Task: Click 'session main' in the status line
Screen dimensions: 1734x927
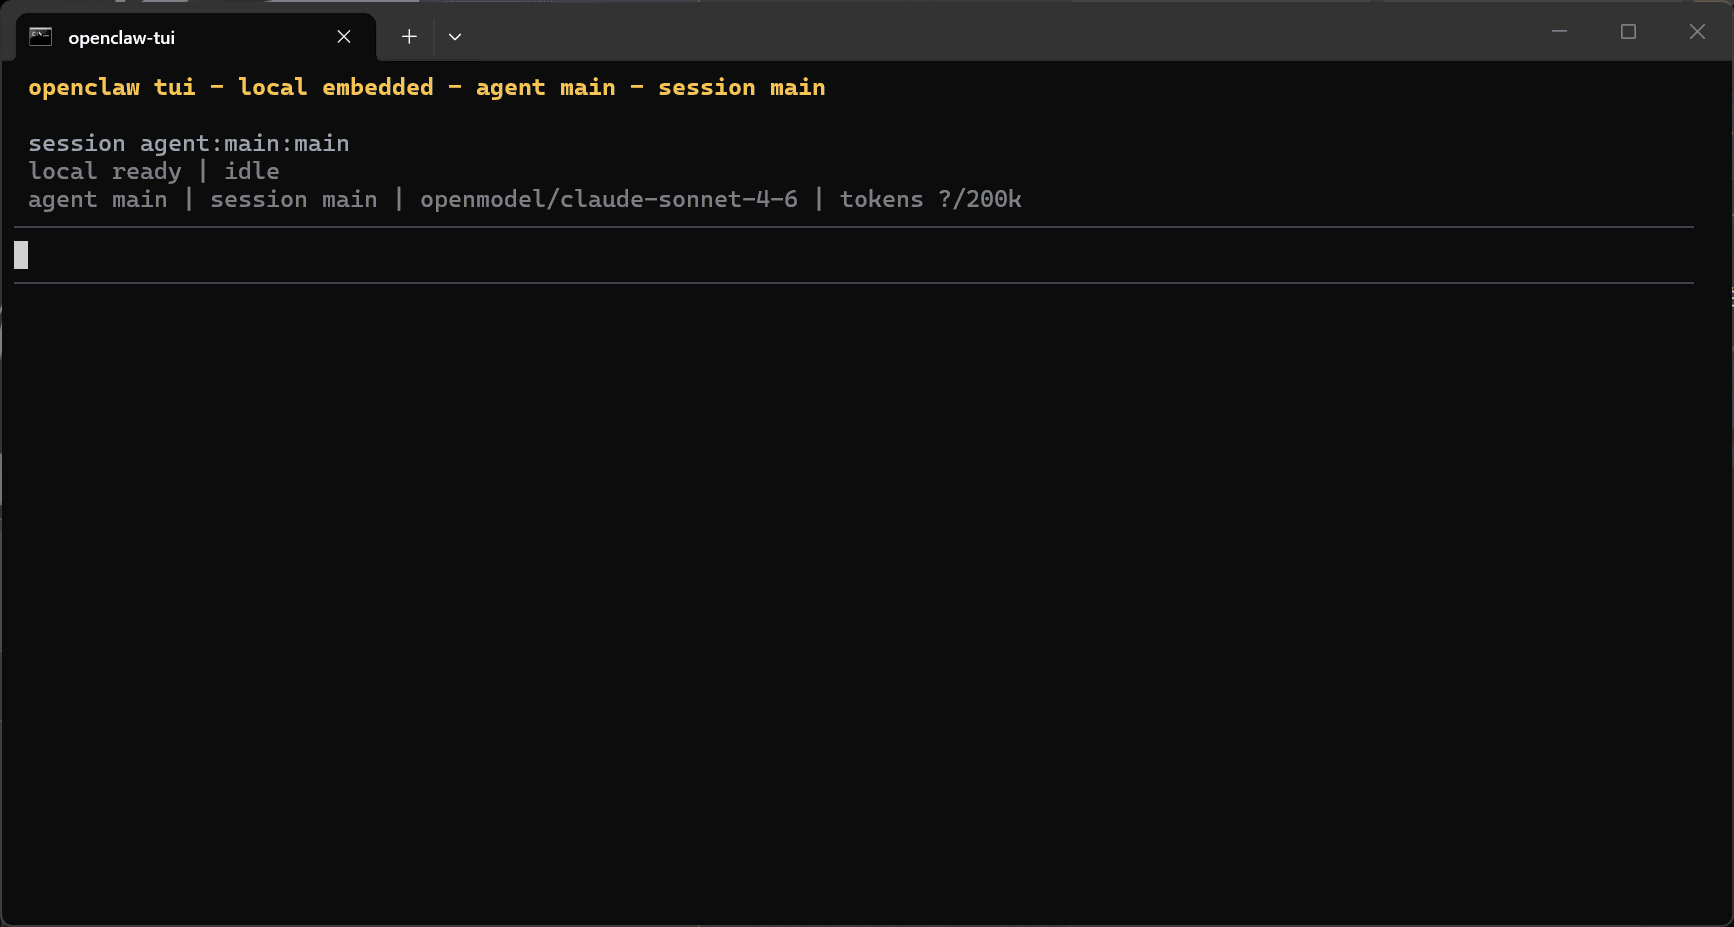Action: 294,200
